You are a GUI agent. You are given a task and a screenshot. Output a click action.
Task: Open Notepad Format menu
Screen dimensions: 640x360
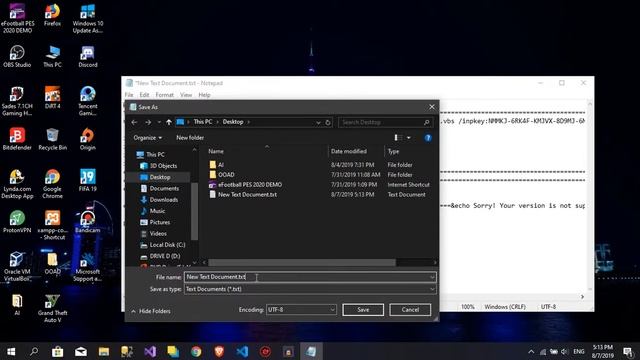(x=164, y=95)
